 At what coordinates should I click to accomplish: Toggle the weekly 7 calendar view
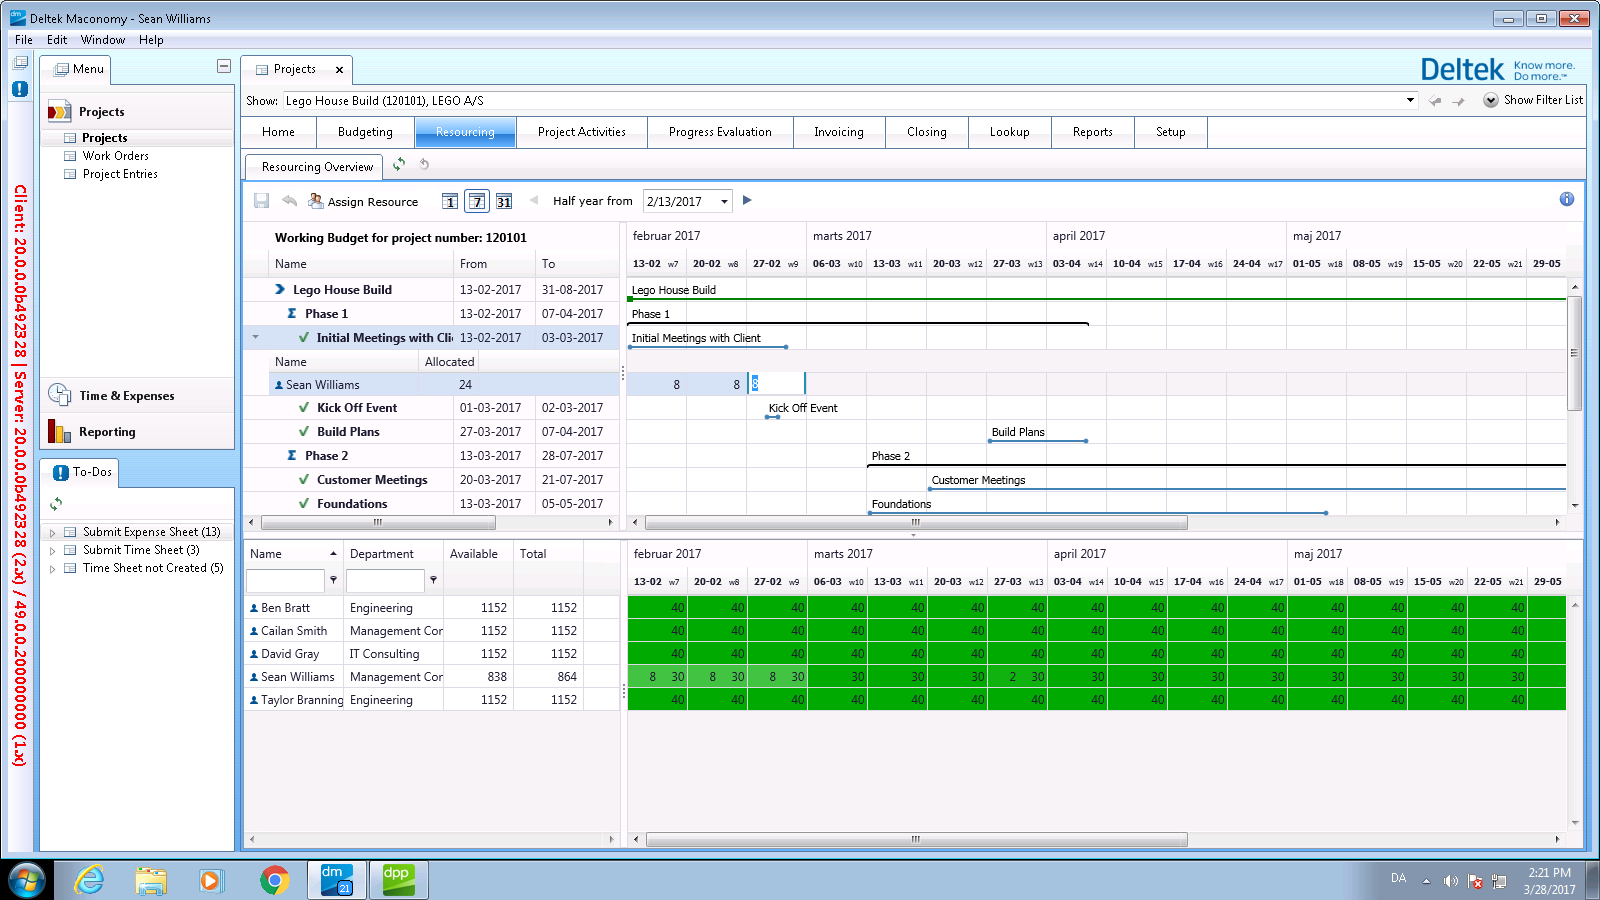click(477, 201)
